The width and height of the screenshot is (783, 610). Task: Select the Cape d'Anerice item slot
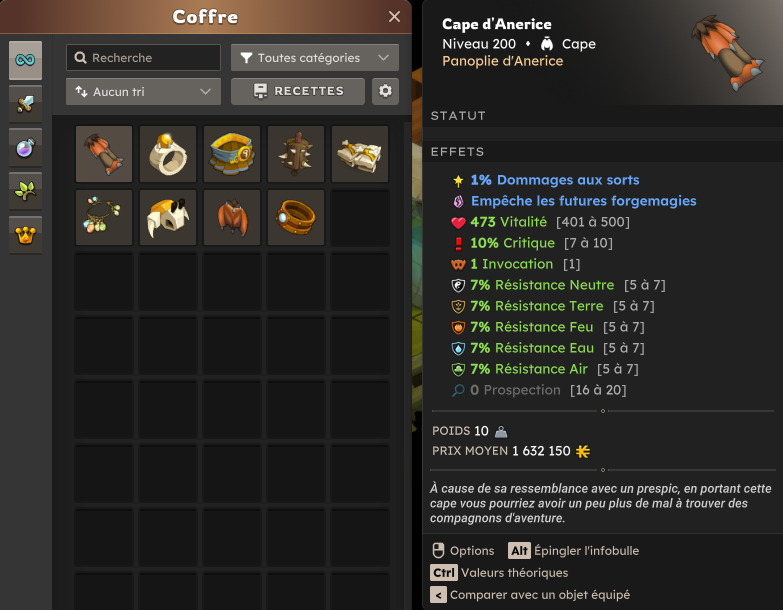tap(104, 154)
